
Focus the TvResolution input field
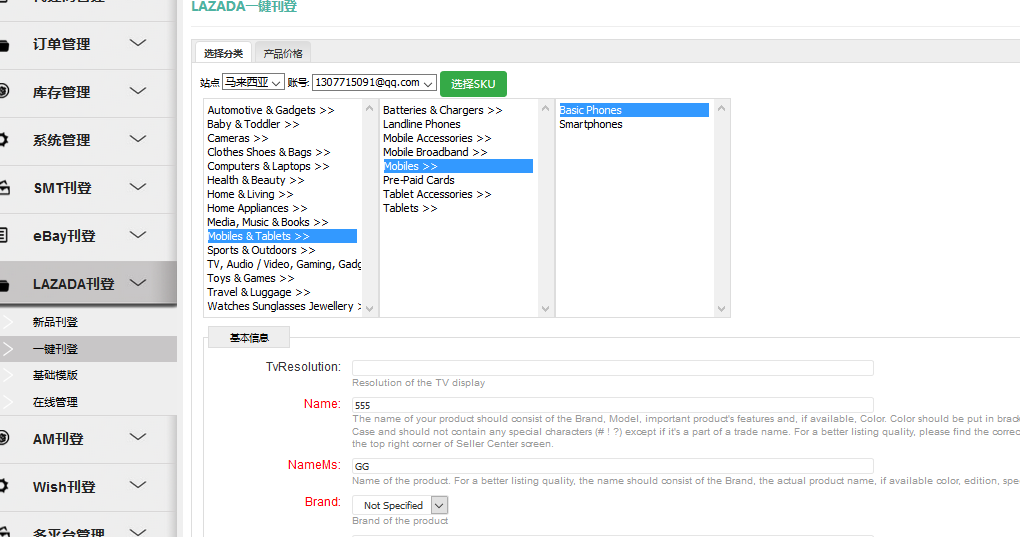[612, 368]
